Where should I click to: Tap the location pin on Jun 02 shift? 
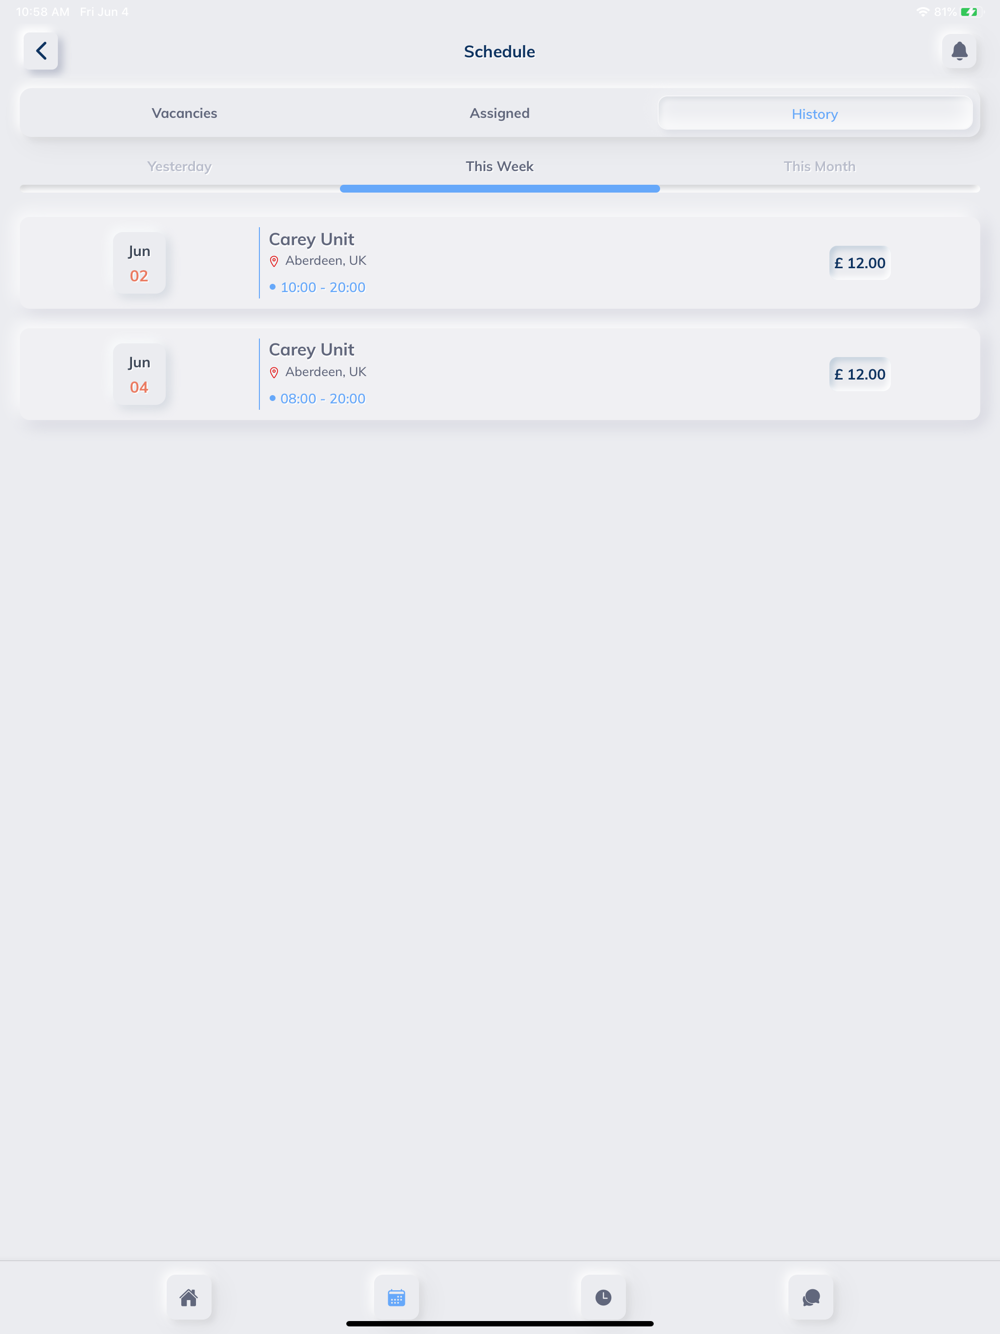click(274, 261)
